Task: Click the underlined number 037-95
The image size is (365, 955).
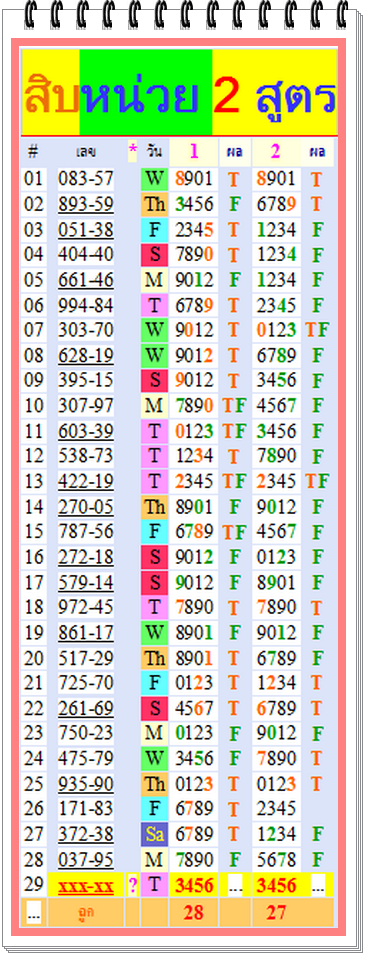Action: [86, 859]
